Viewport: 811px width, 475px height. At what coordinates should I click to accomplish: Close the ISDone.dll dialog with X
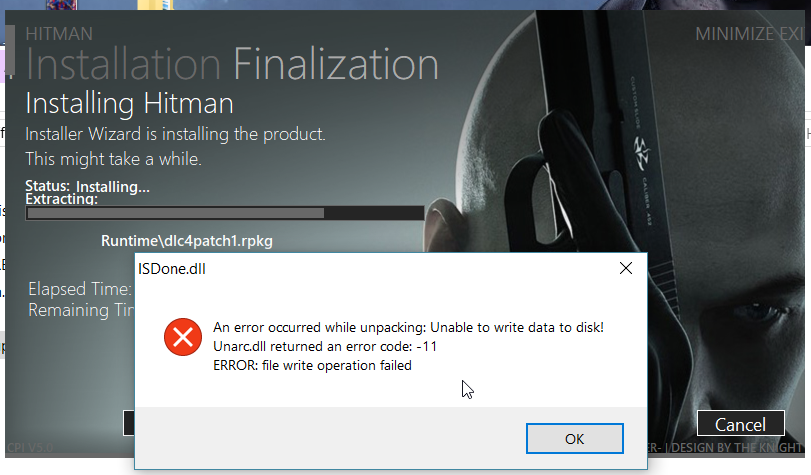click(x=626, y=268)
